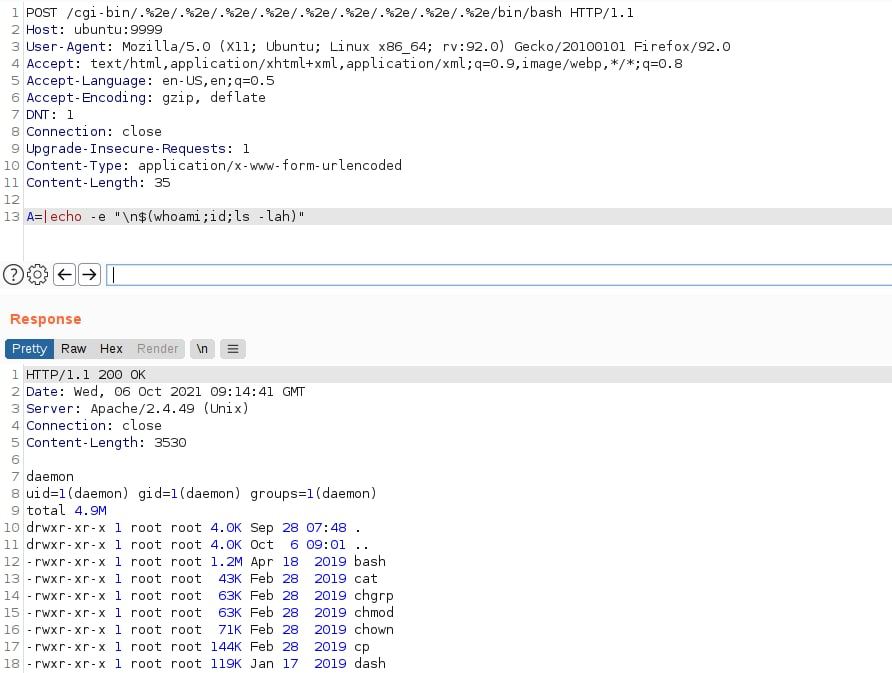Select the 'cat' file listing row
The image size is (892, 673).
pyautogui.click(x=202, y=579)
